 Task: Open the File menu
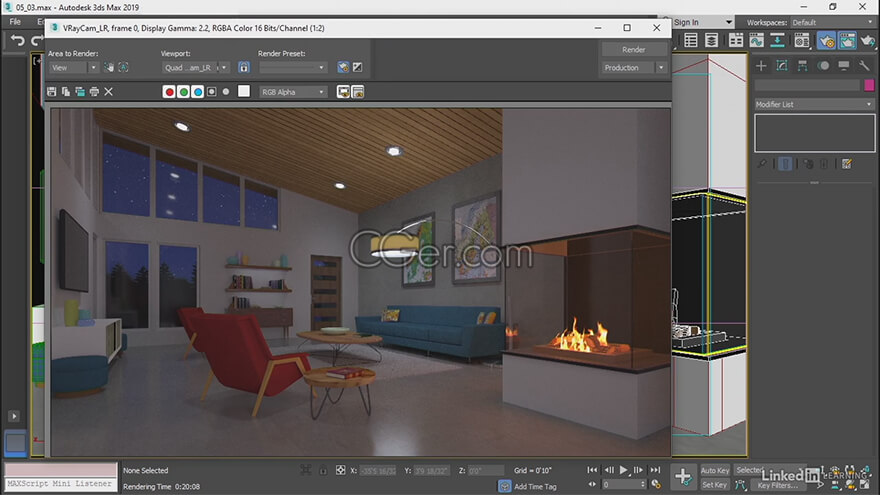pos(15,22)
